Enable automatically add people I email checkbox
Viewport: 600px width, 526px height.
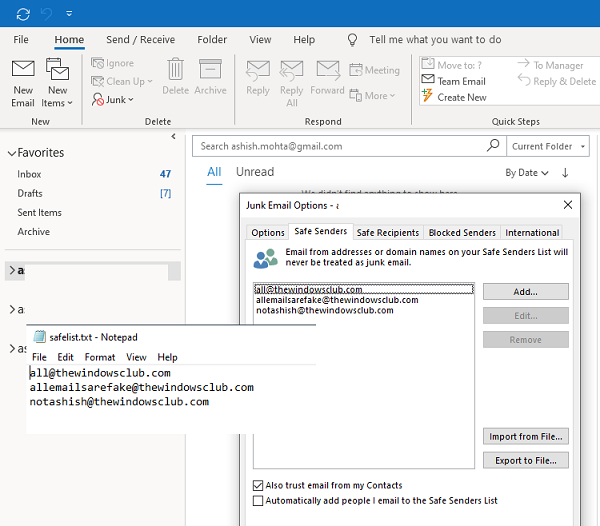259,500
